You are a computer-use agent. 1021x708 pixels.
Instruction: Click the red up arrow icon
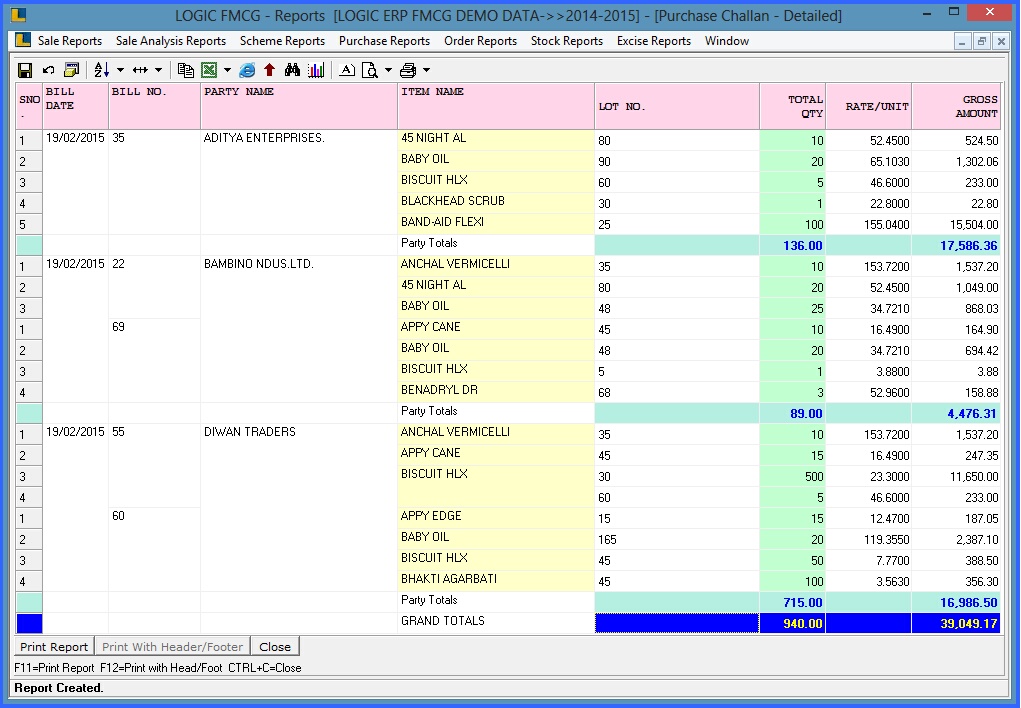coord(270,70)
